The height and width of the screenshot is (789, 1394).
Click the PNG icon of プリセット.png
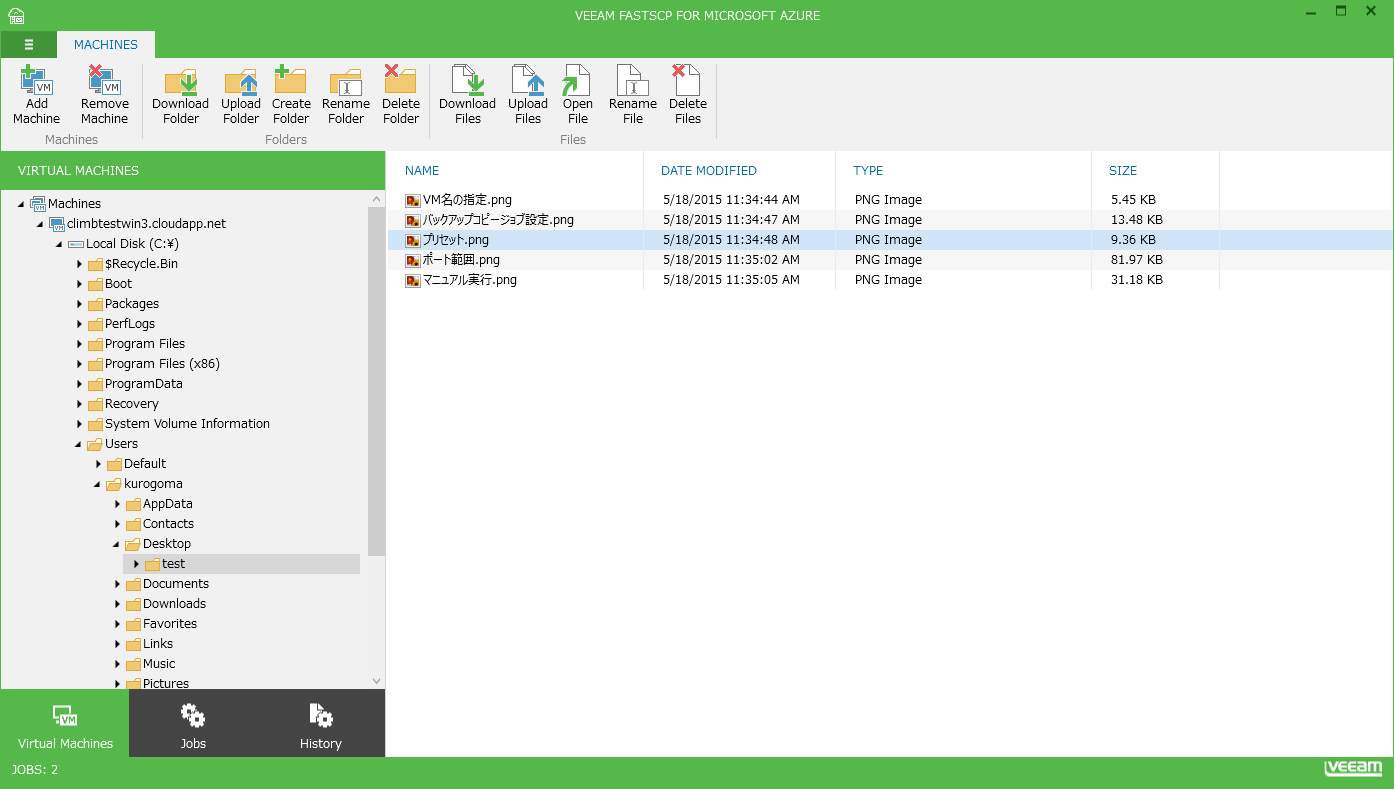coord(412,240)
